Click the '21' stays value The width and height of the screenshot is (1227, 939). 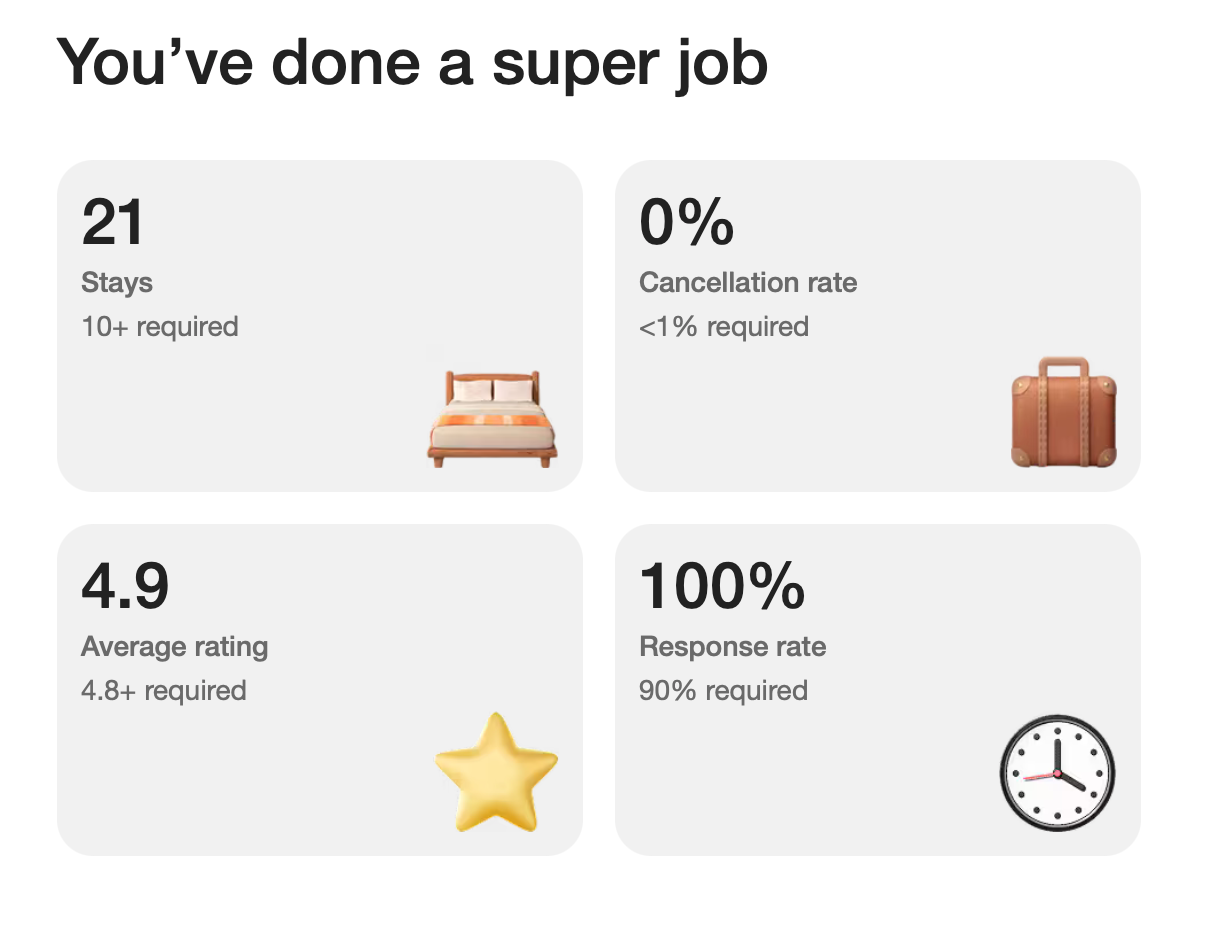(113, 221)
